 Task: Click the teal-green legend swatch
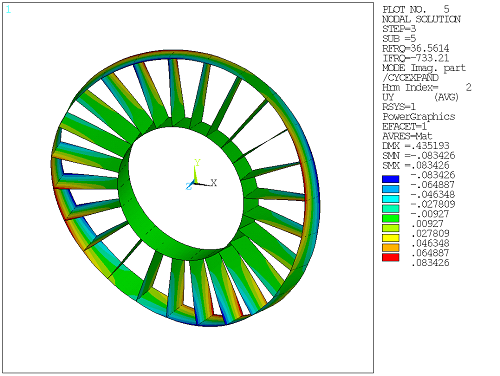pyautogui.click(x=390, y=209)
